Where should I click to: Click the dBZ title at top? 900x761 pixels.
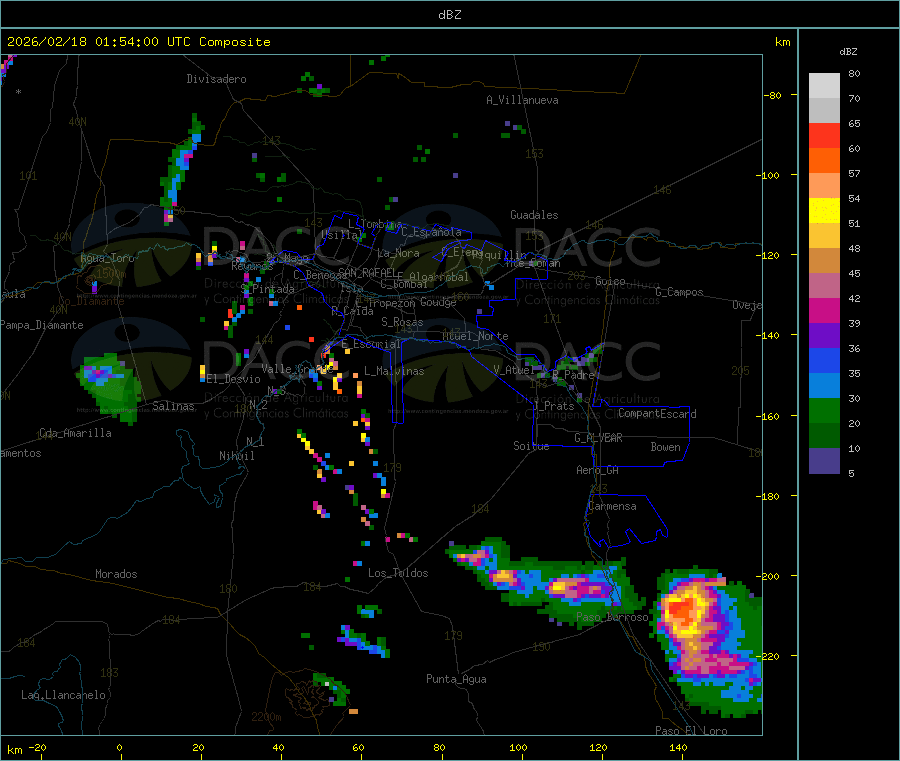point(449,15)
